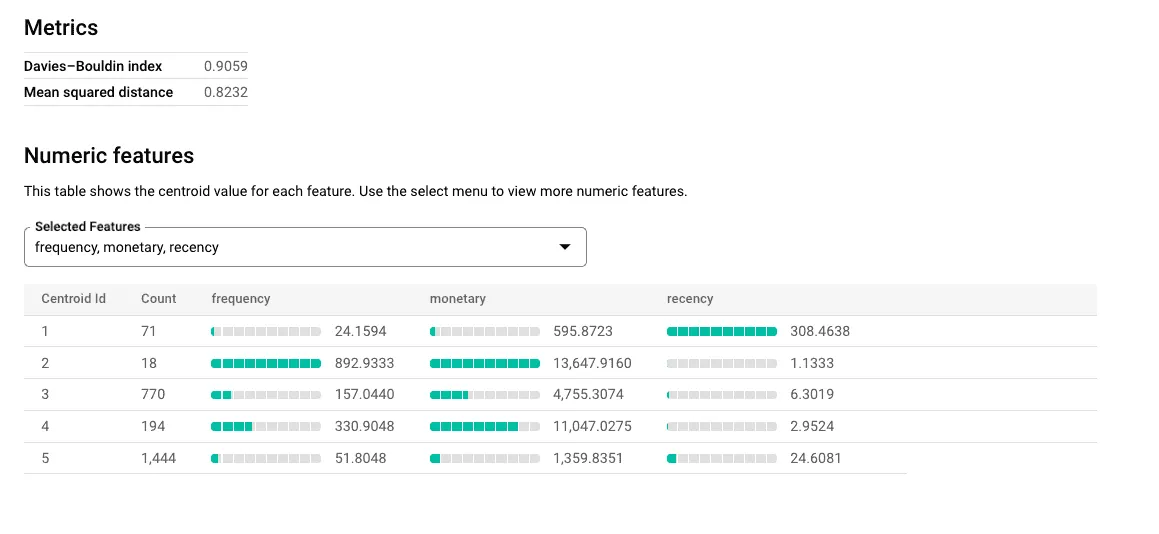The width and height of the screenshot is (1159, 534).
Task: Click the recency value 308.4638
Action: (819, 331)
